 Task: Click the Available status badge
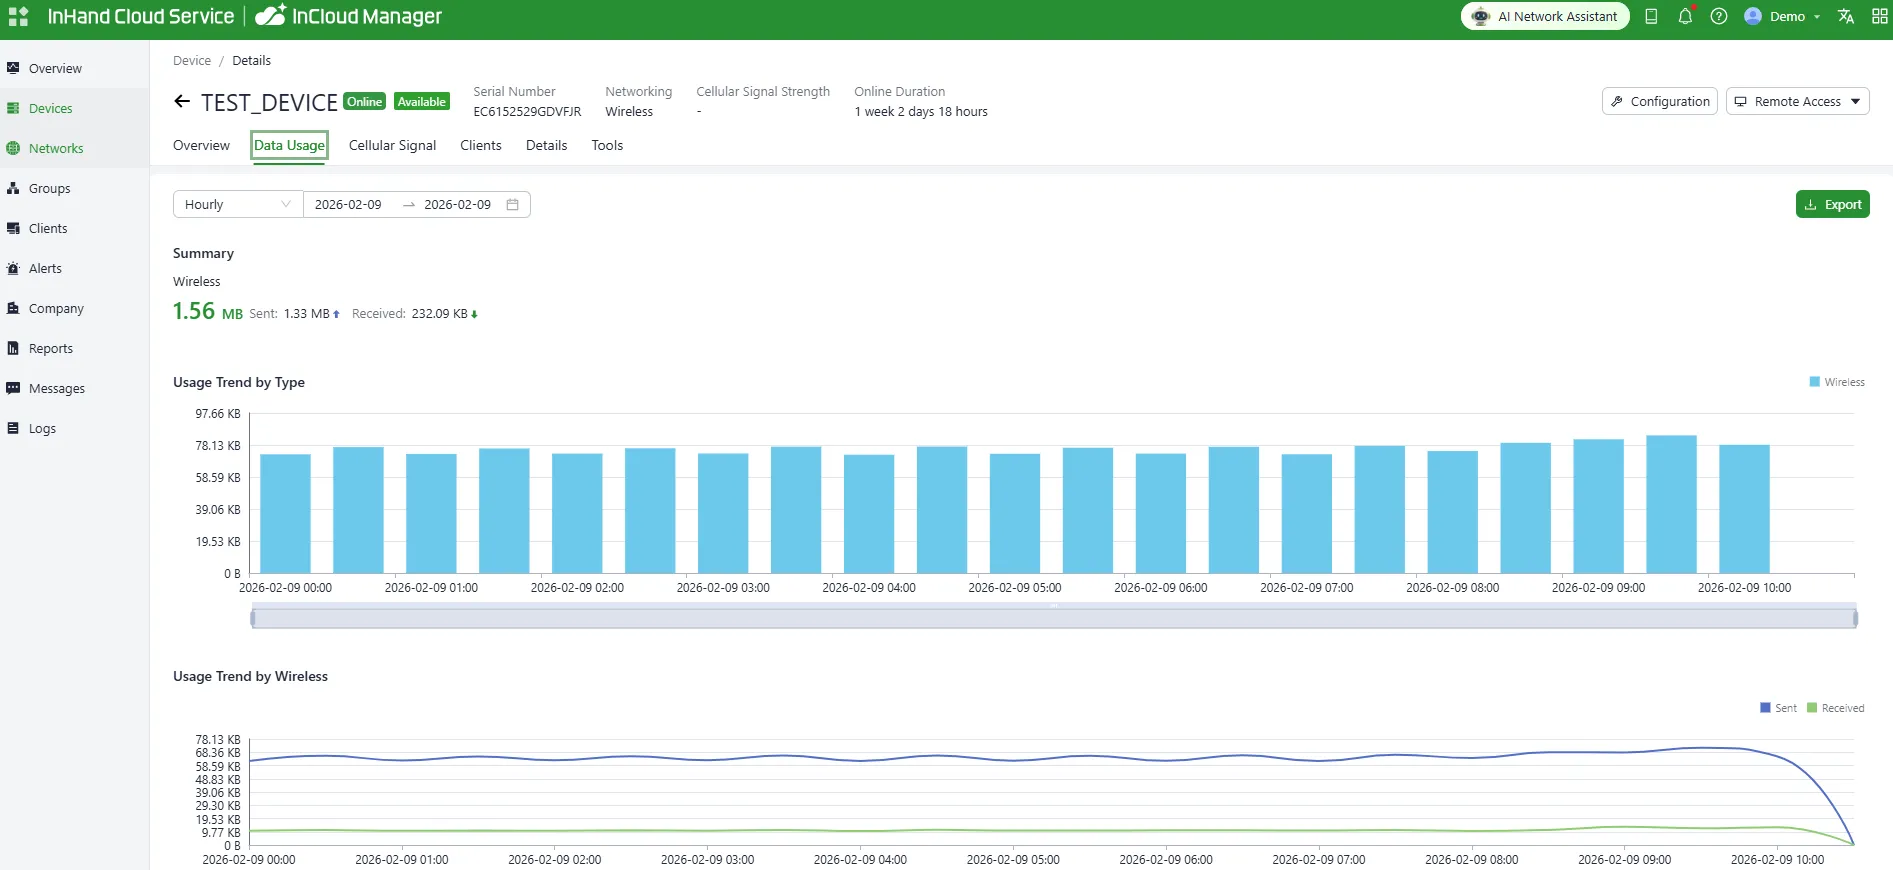click(422, 101)
